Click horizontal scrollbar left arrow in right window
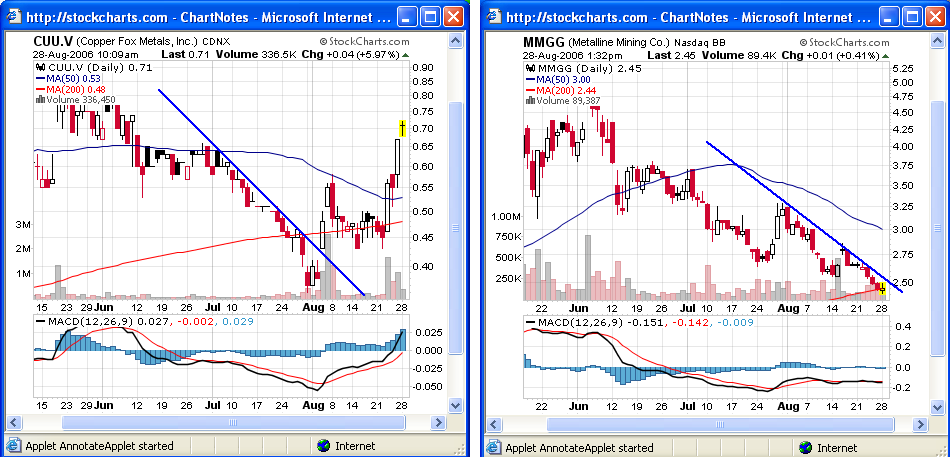The height and width of the screenshot is (457, 950). 494,424
